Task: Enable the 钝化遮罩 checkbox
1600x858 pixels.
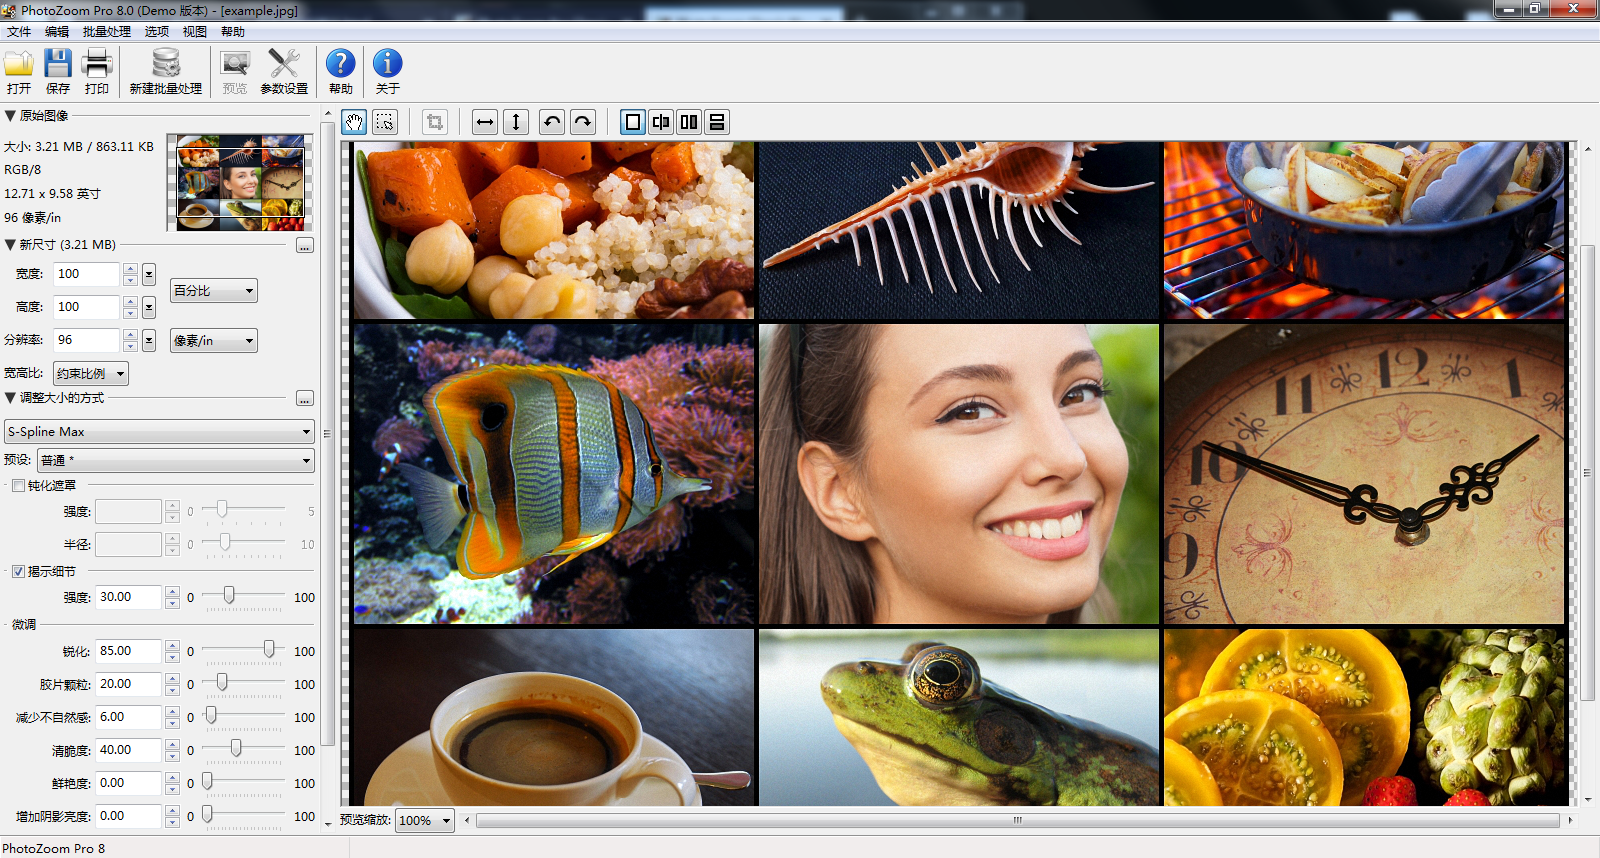Action: 18,486
